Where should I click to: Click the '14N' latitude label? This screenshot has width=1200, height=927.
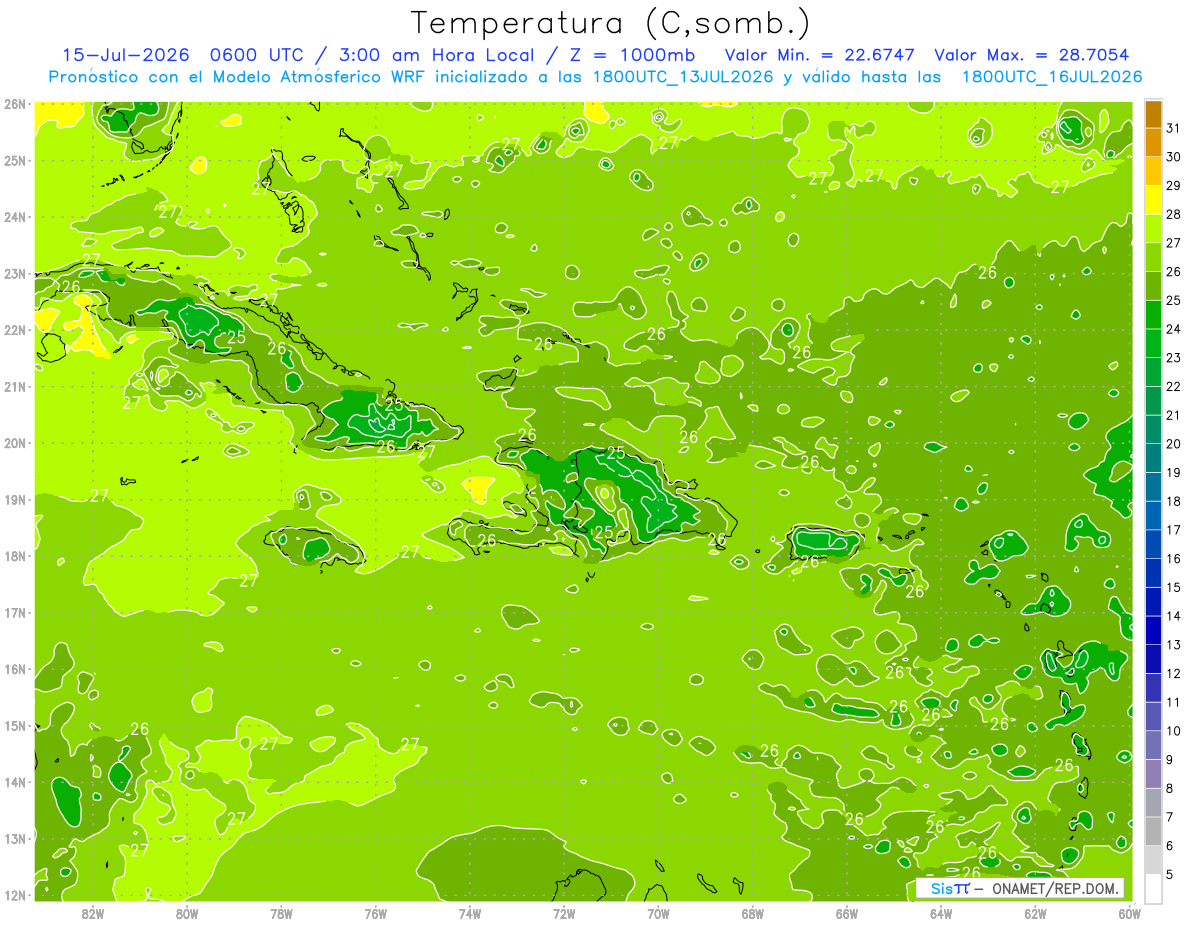pyautogui.click(x=15, y=782)
